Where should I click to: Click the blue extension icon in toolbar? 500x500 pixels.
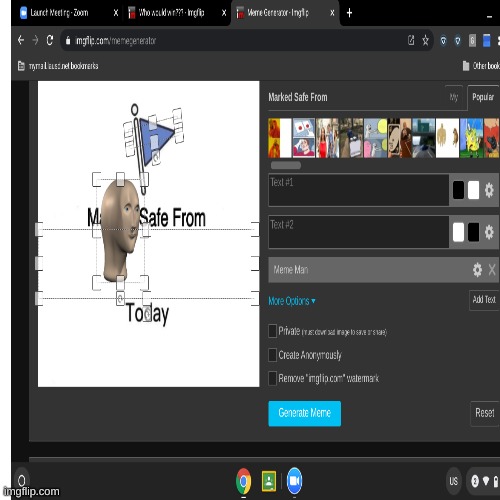[x=487, y=40]
